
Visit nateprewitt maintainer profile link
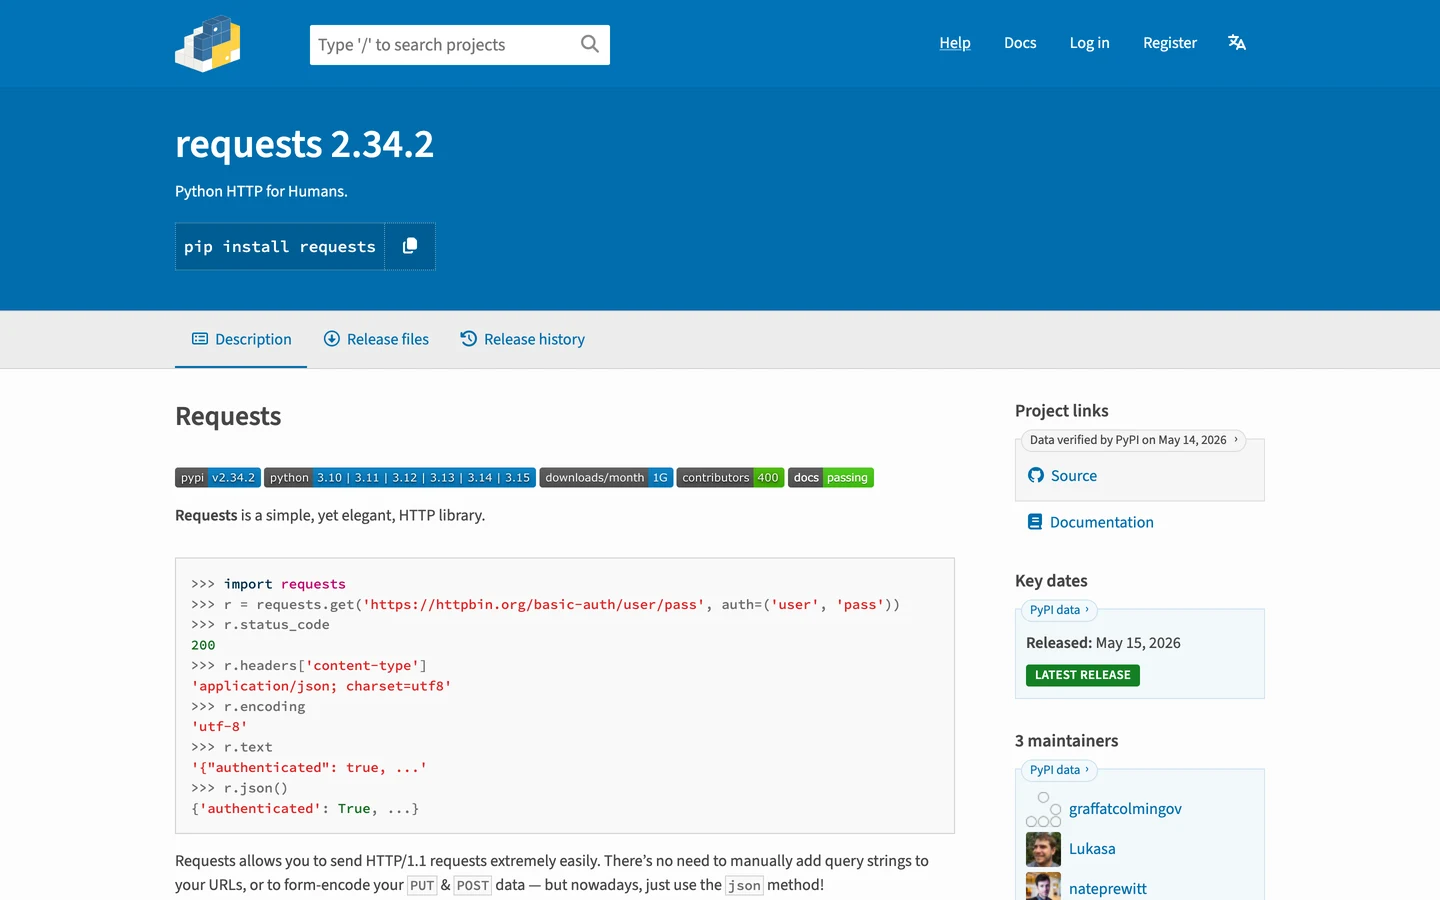coord(1108,889)
